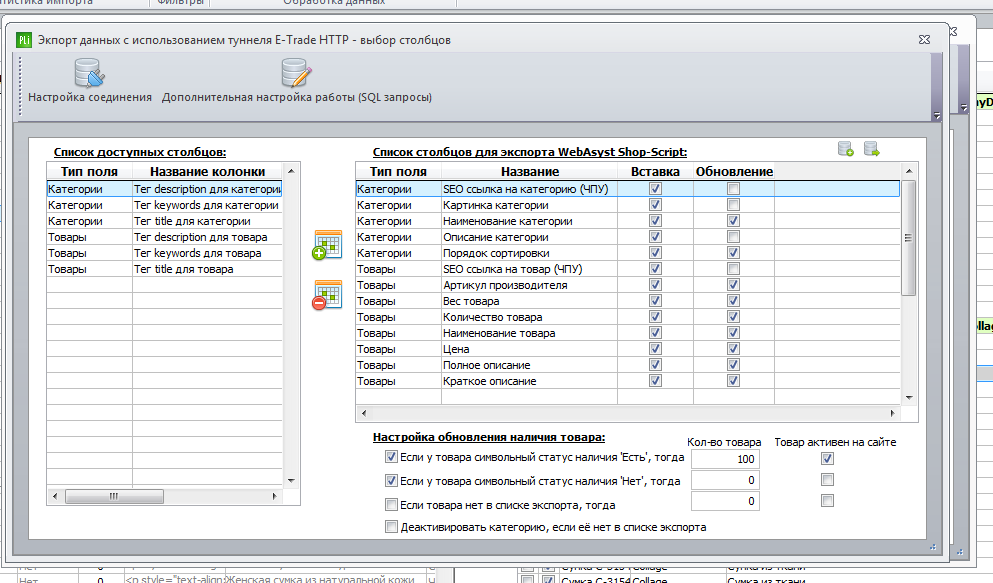Remove selected column from export list
This screenshot has width=993, height=583.
coord(327,295)
